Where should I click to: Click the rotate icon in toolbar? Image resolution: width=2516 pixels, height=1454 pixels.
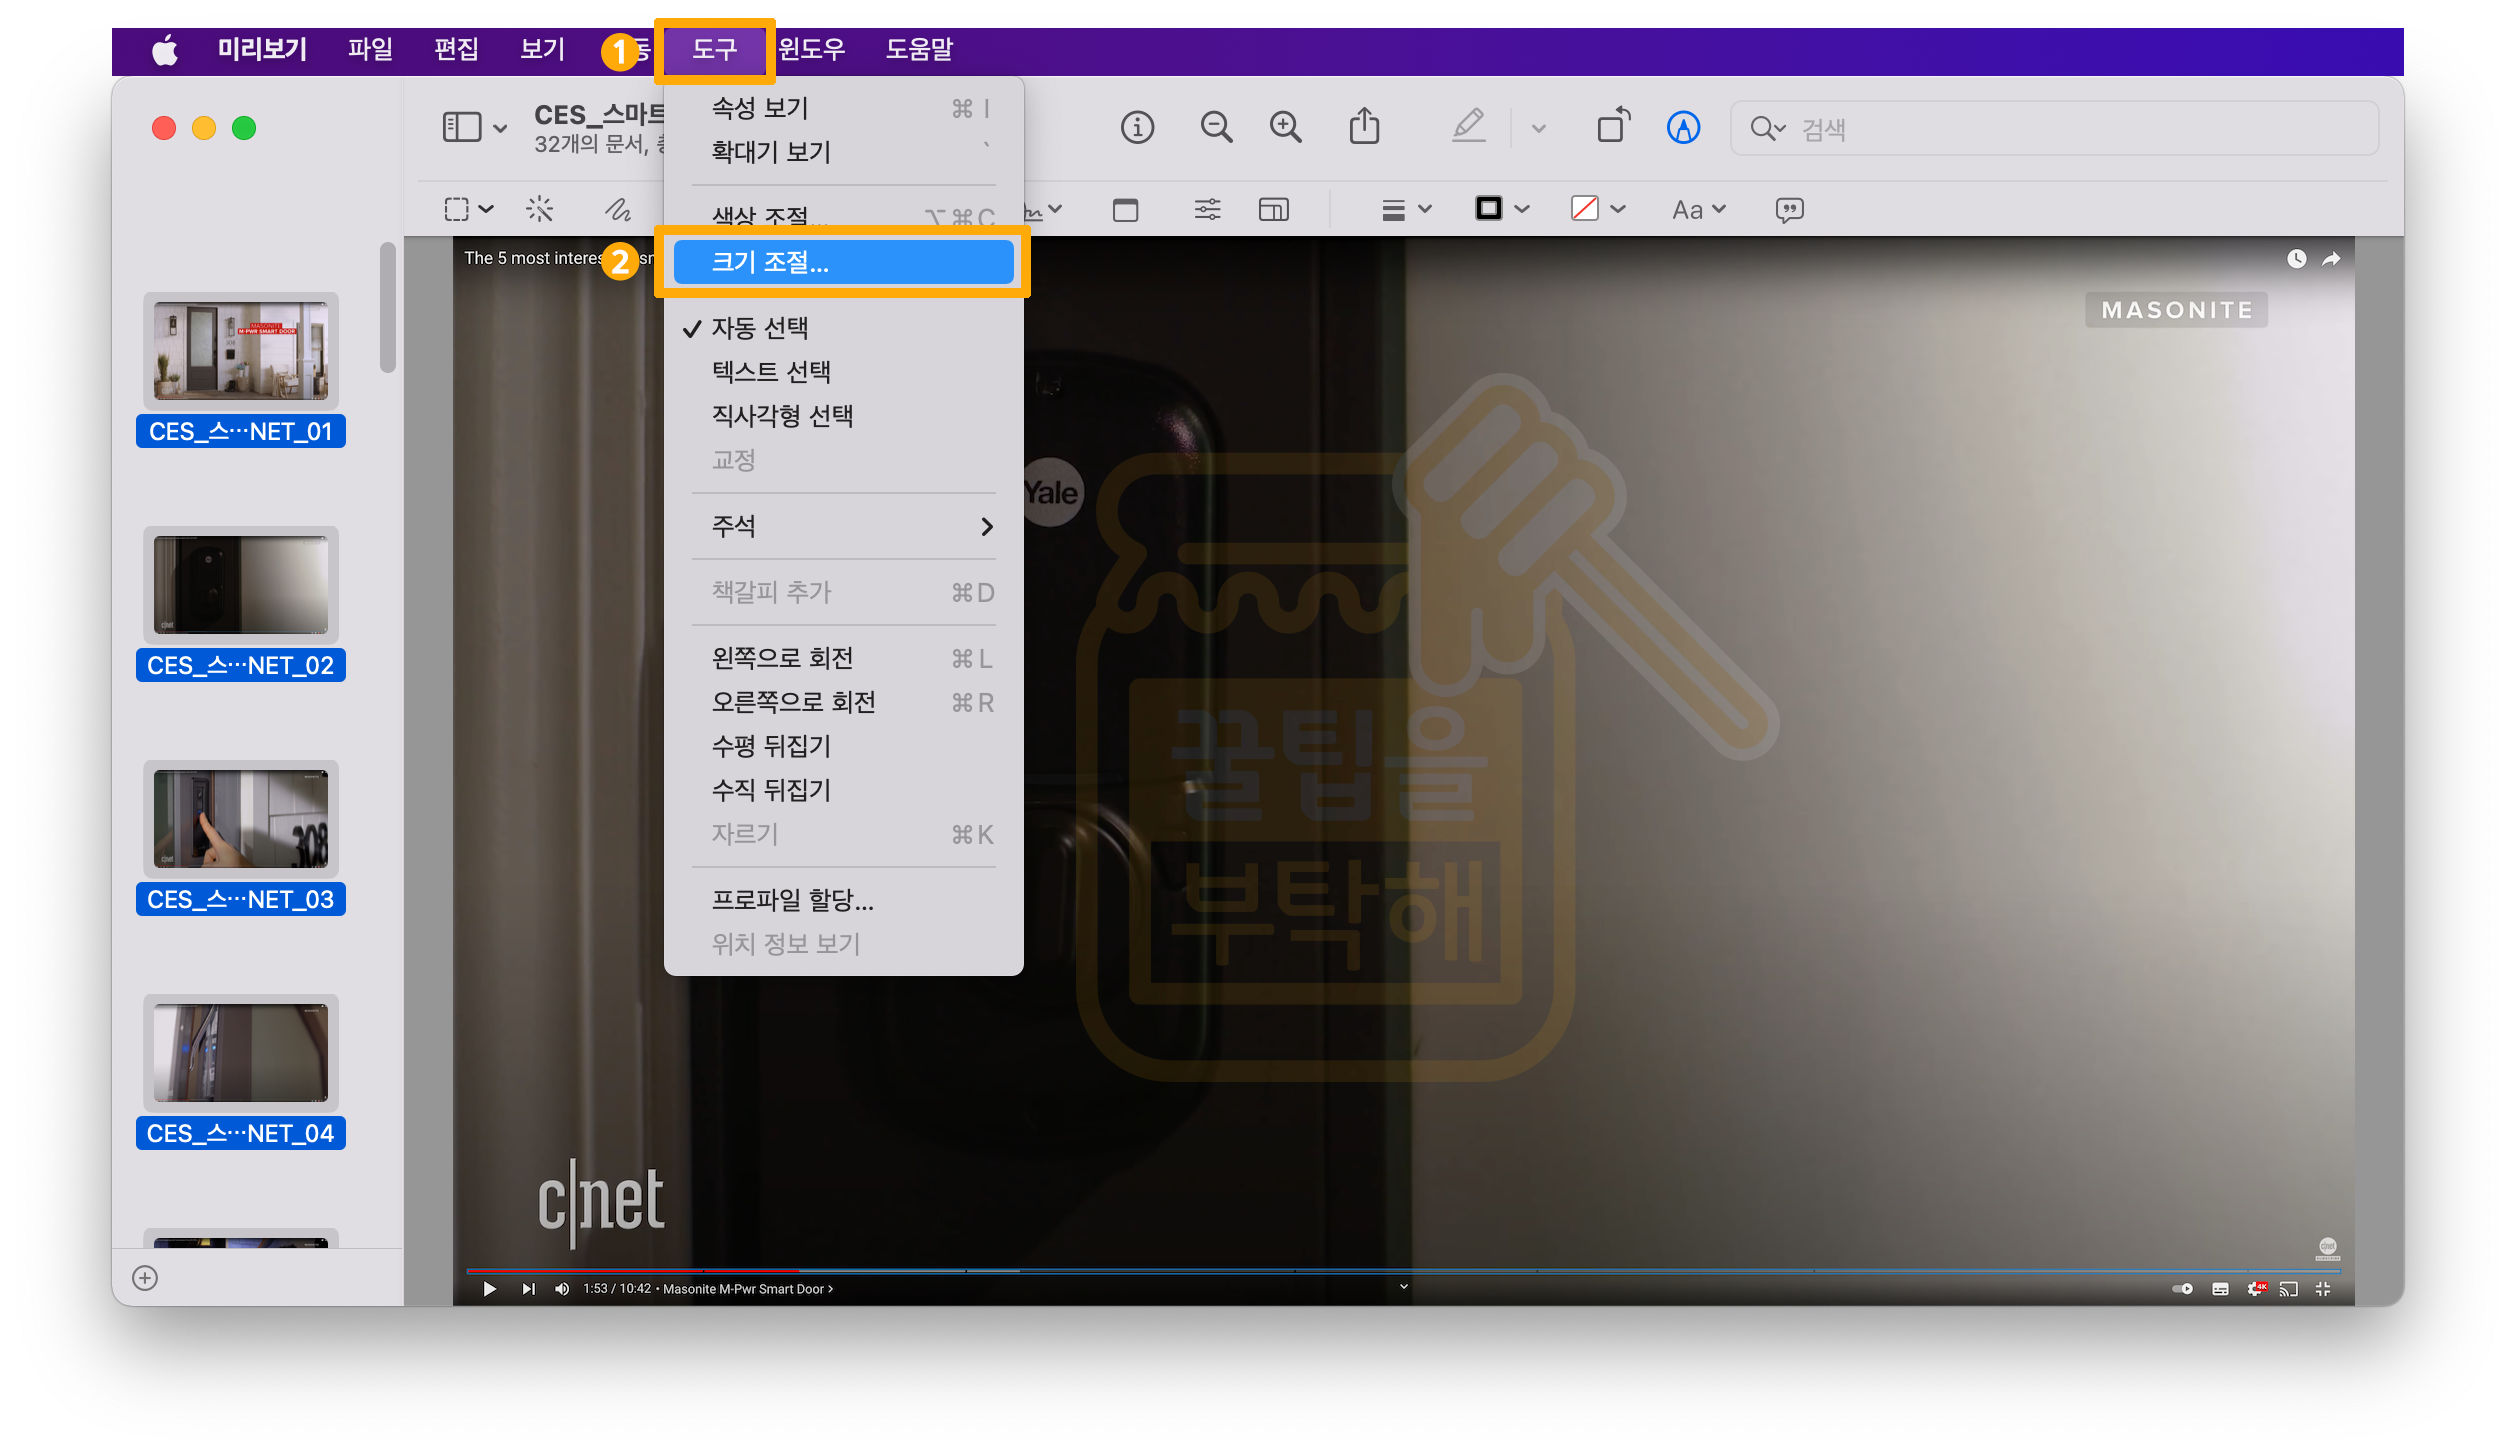click(x=1613, y=127)
